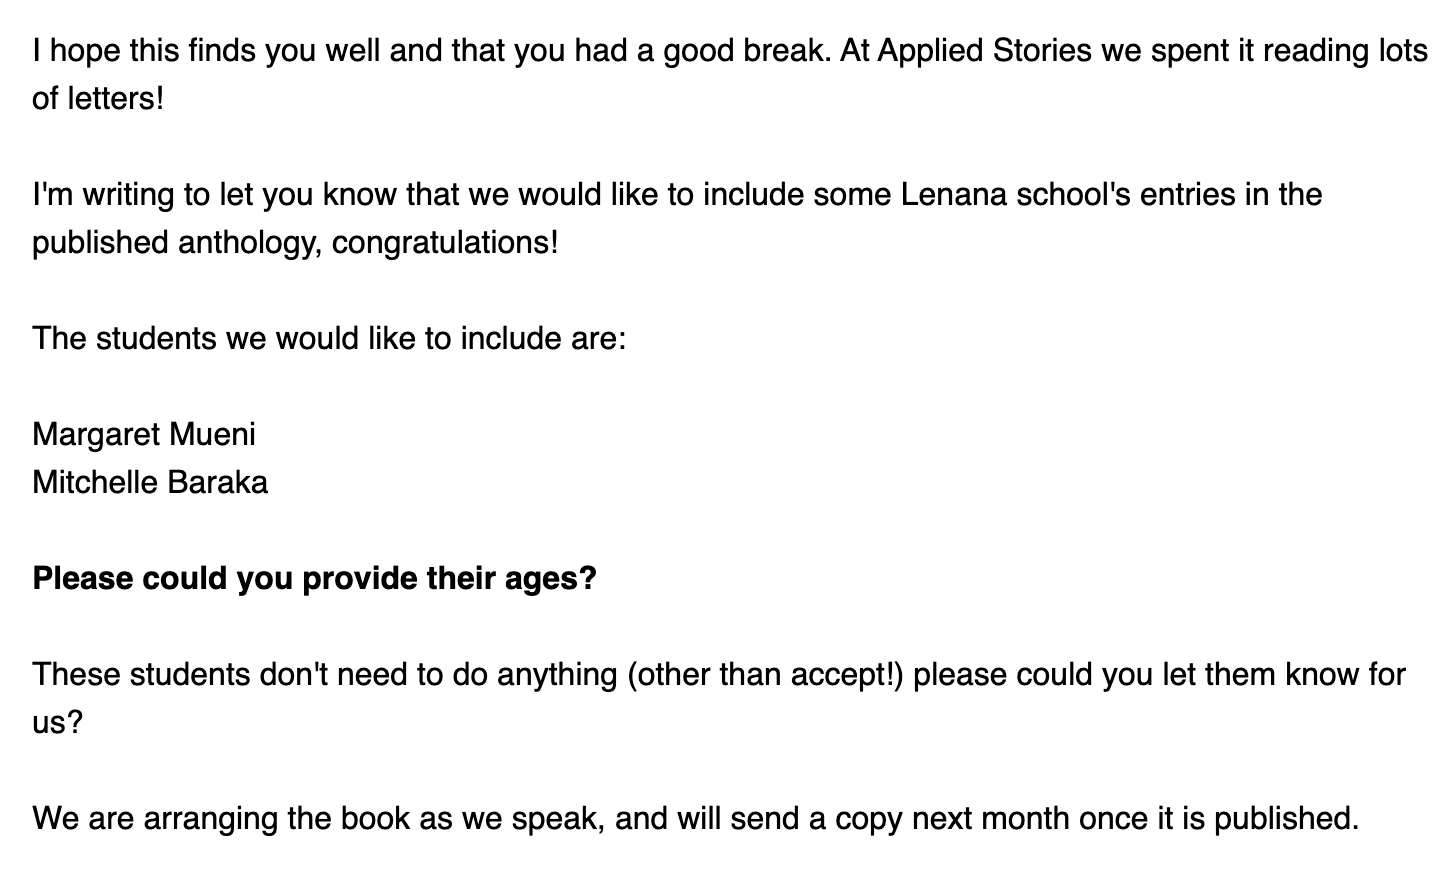Click the name Margaret Mueni
Image resolution: width=1454 pixels, height=870 pixels.
click(144, 435)
